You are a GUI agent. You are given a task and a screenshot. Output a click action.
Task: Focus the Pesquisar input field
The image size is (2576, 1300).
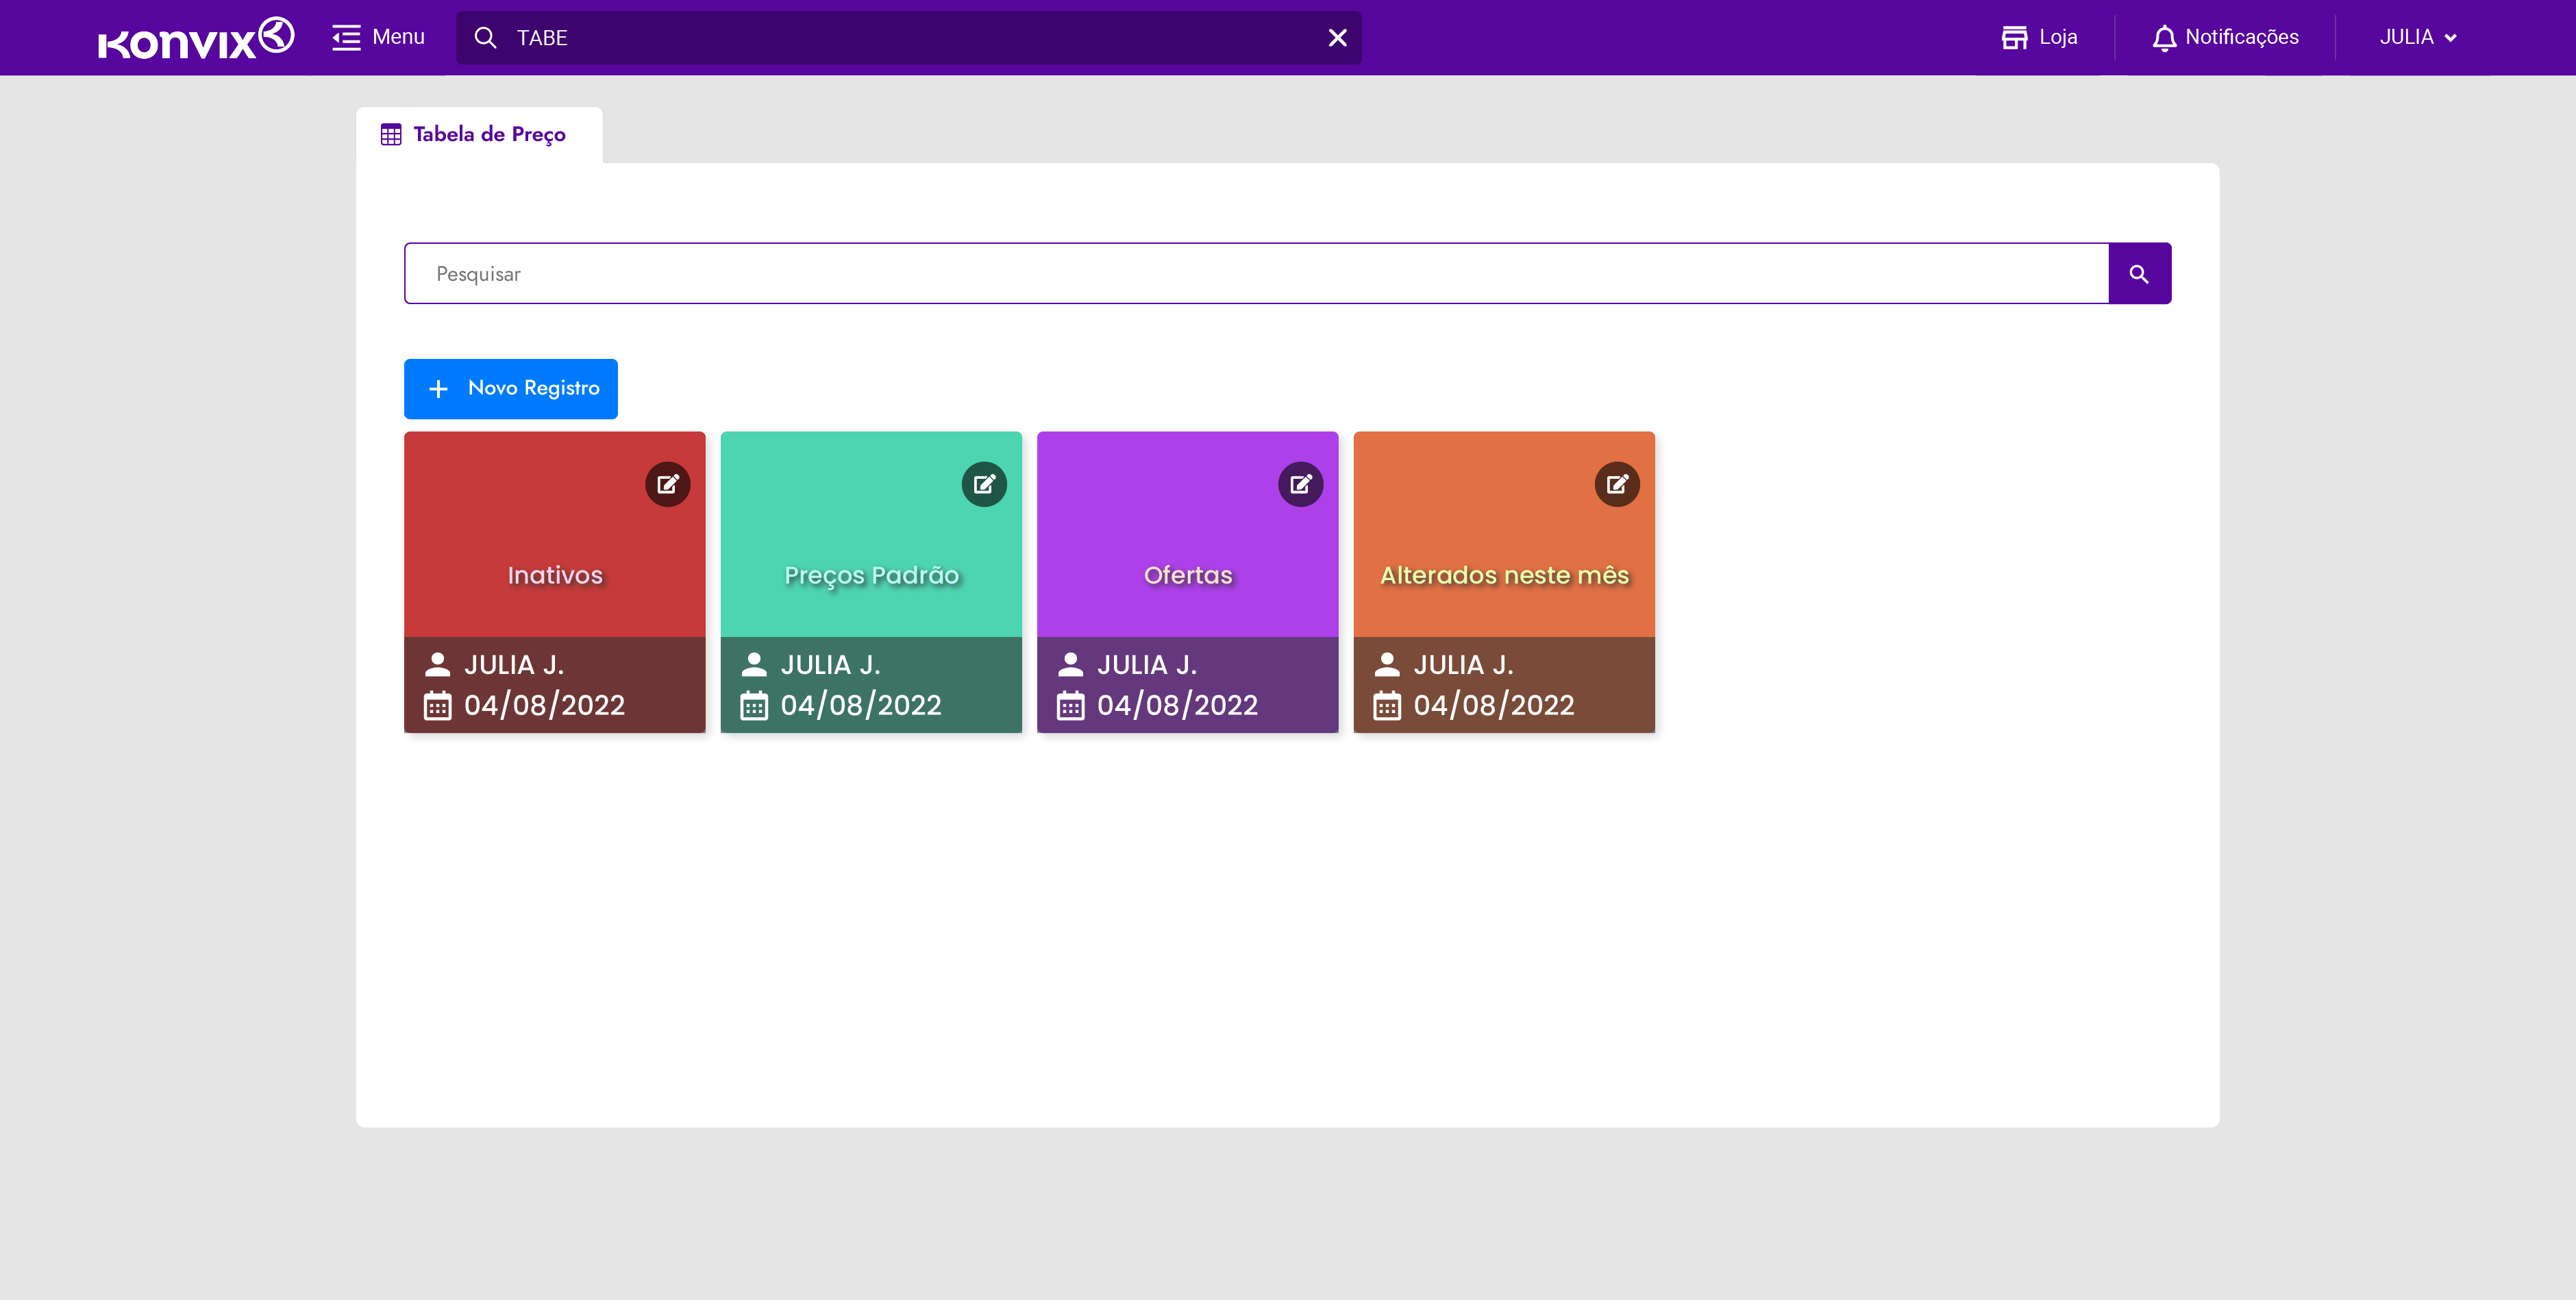[x=1255, y=273]
